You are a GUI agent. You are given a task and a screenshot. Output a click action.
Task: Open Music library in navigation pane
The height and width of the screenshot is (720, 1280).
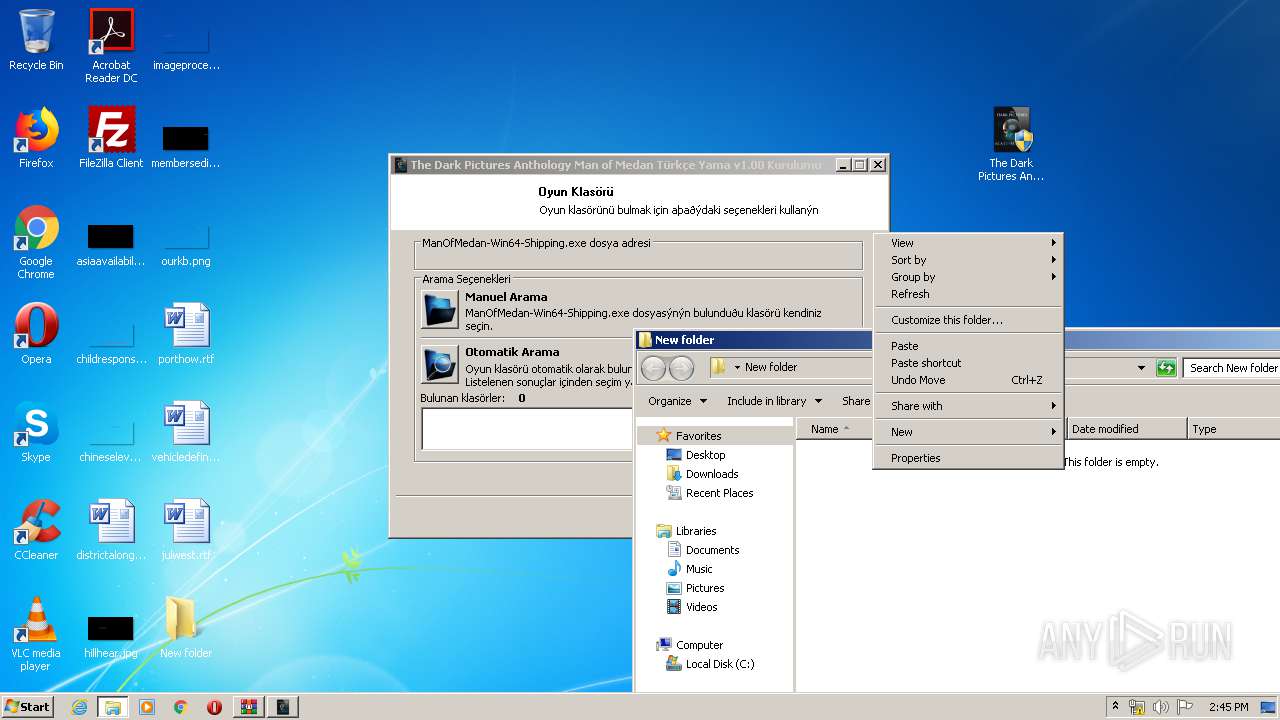(699, 569)
